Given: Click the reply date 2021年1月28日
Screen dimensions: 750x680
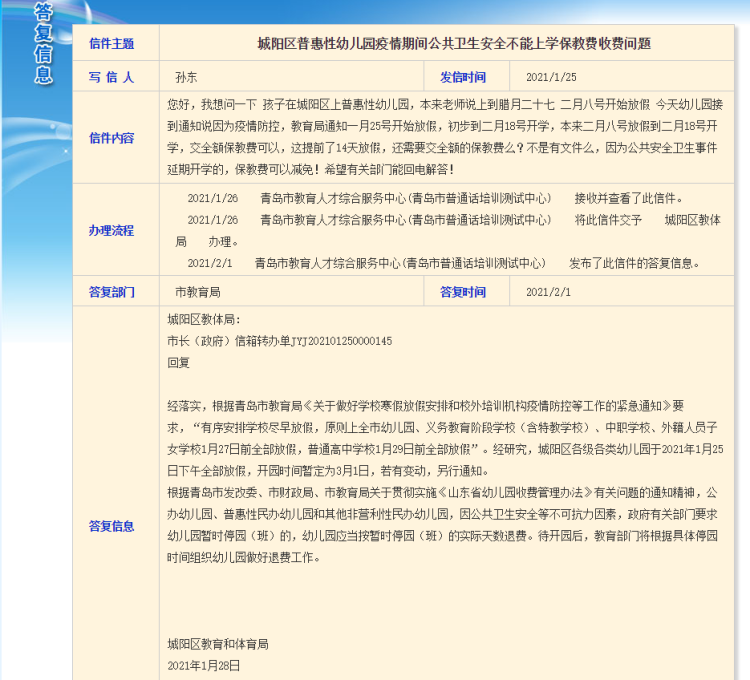Looking at the screenshot, I should [204, 665].
